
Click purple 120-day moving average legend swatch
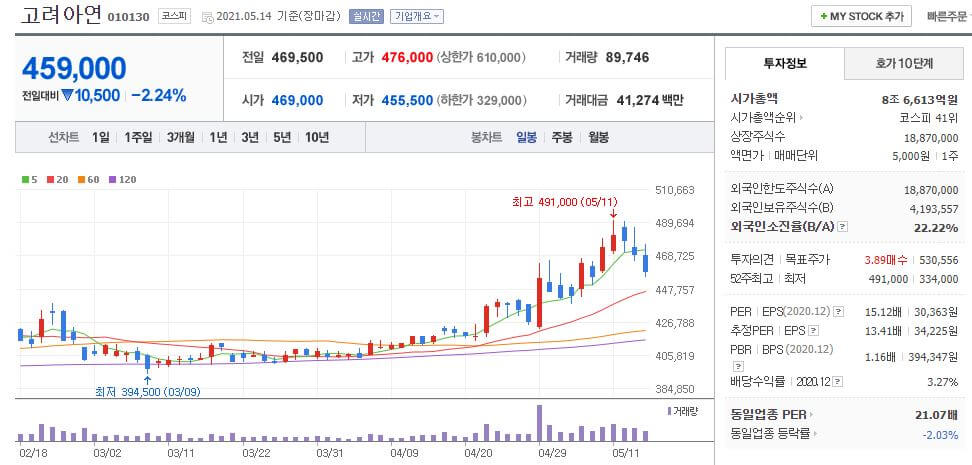112,180
